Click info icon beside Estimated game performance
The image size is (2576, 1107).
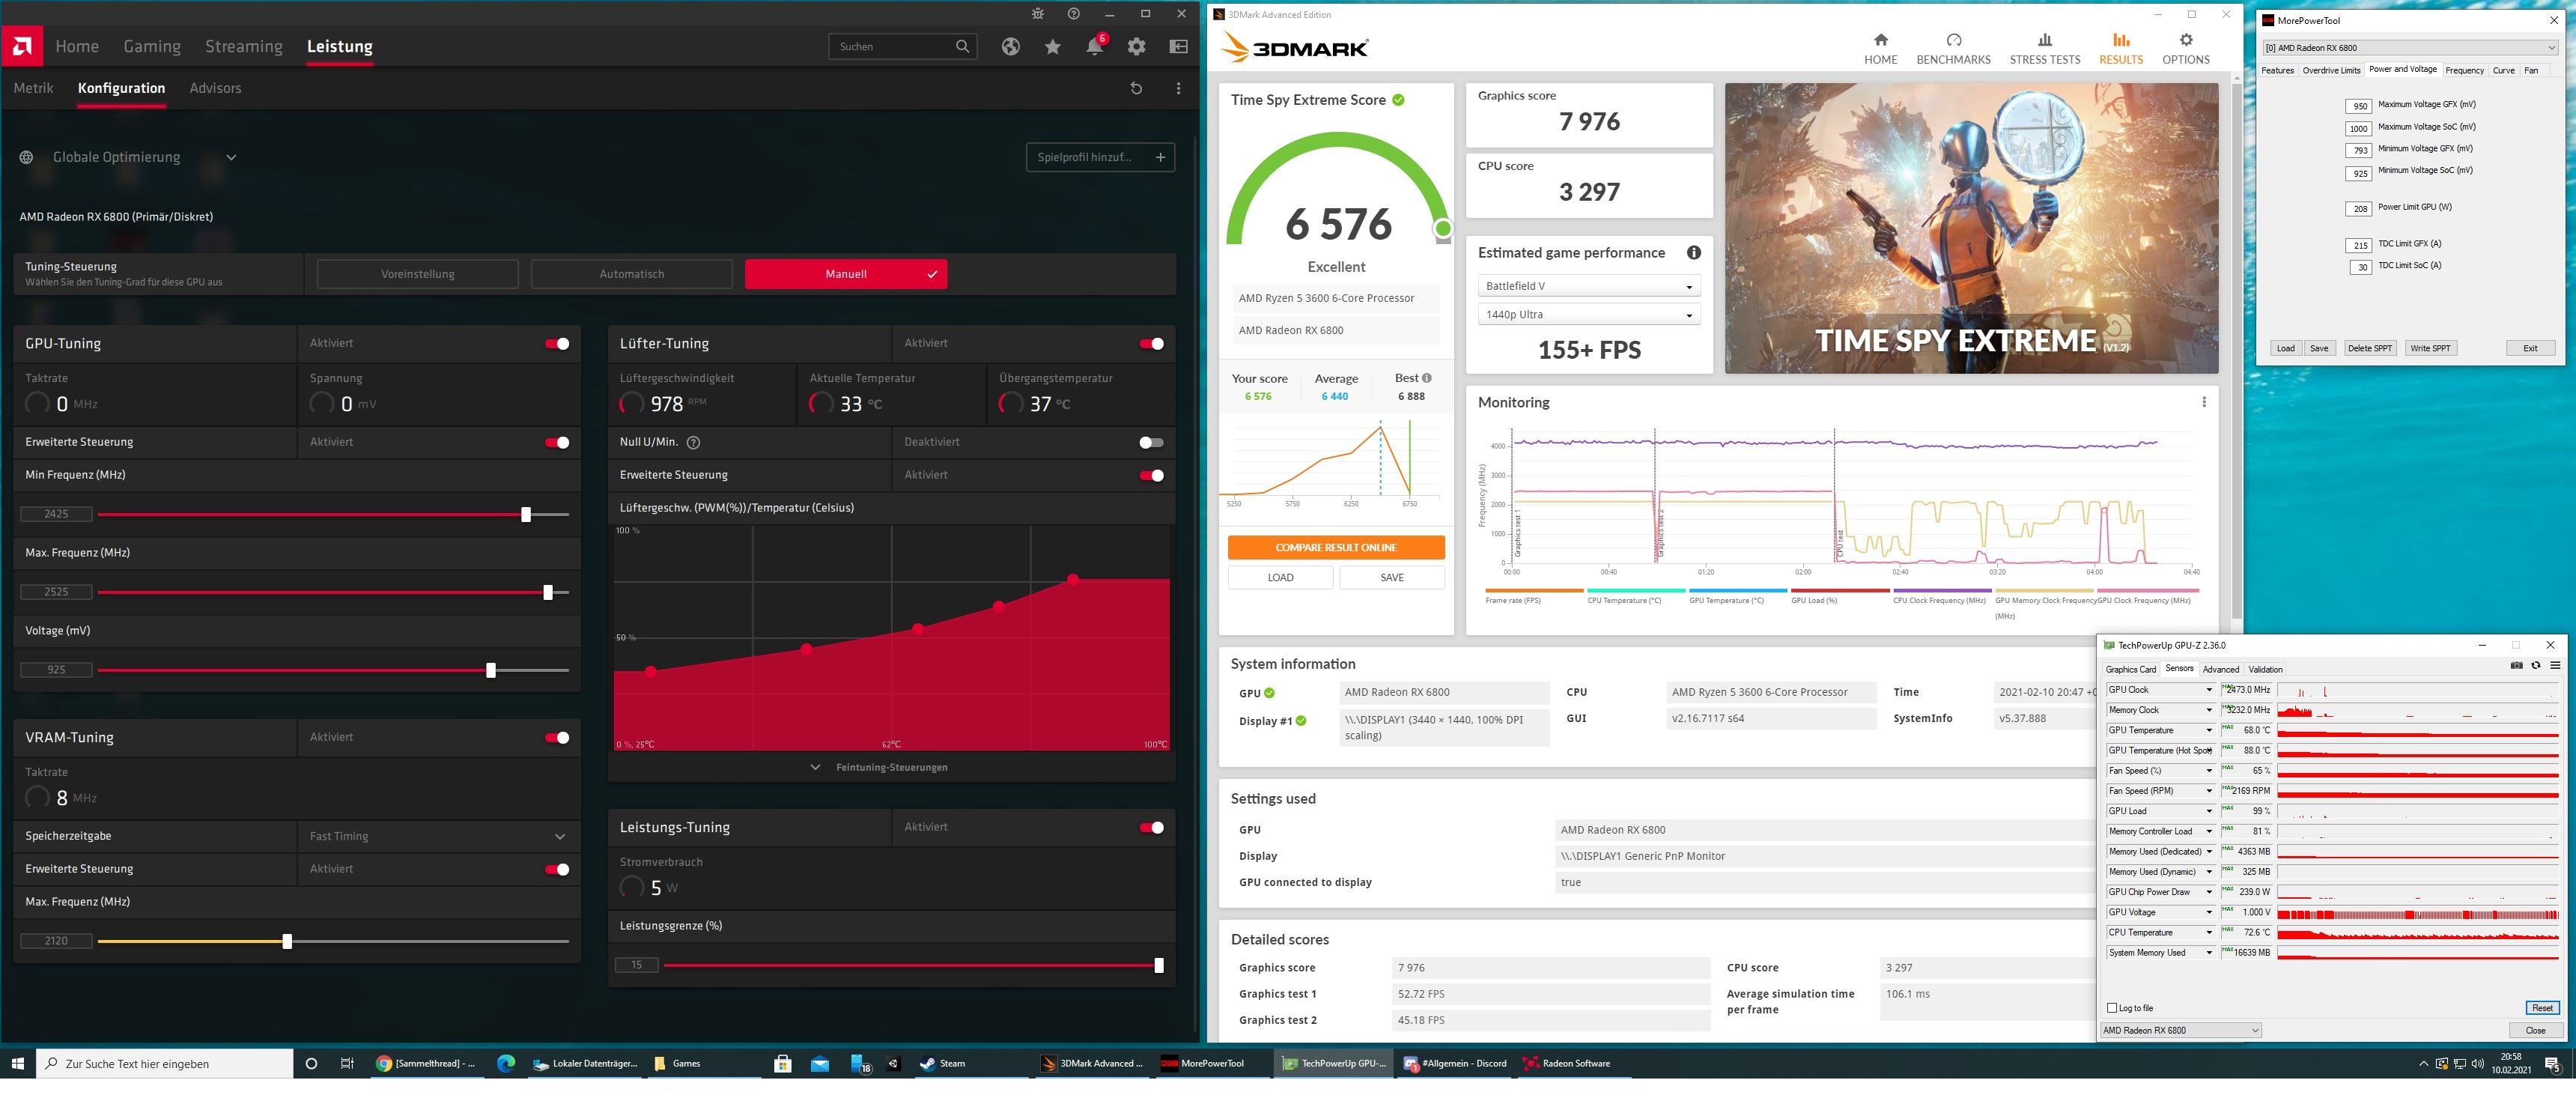[x=1694, y=253]
